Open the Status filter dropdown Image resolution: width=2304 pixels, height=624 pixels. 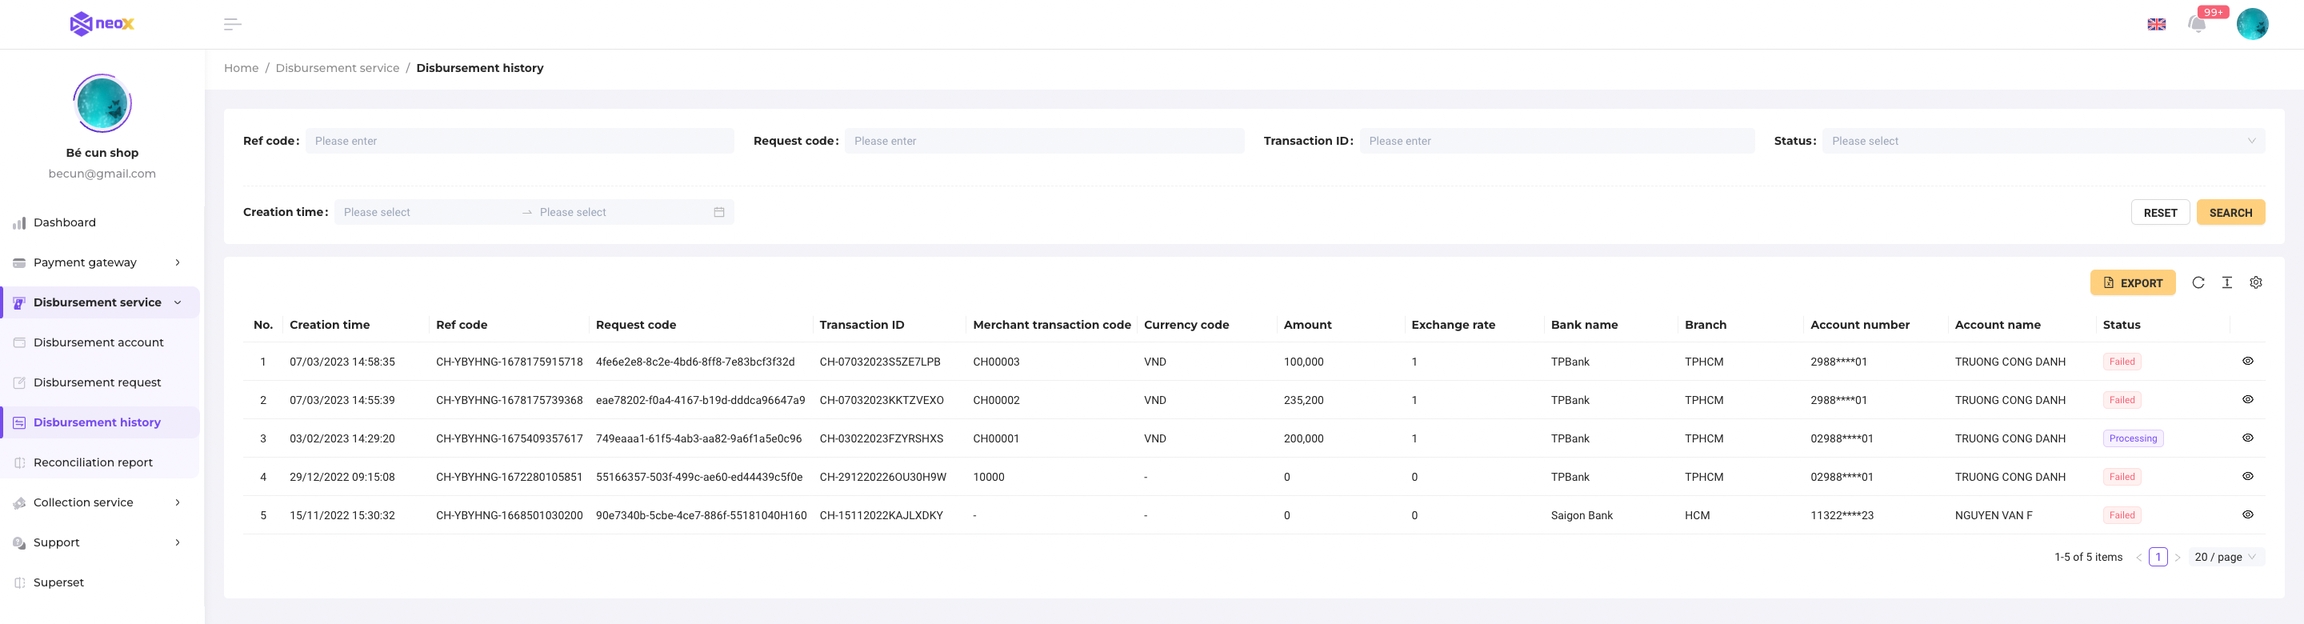pos(2043,141)
